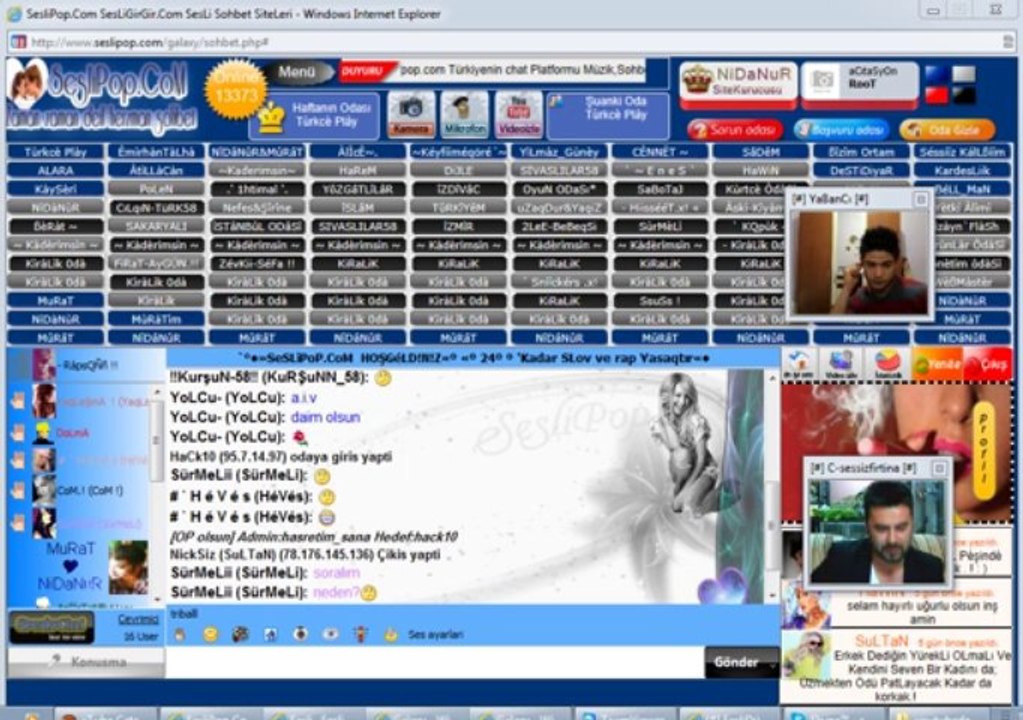Open the Başvuru odası button
Screen dimensions: 1023x720
coord(842,129)
